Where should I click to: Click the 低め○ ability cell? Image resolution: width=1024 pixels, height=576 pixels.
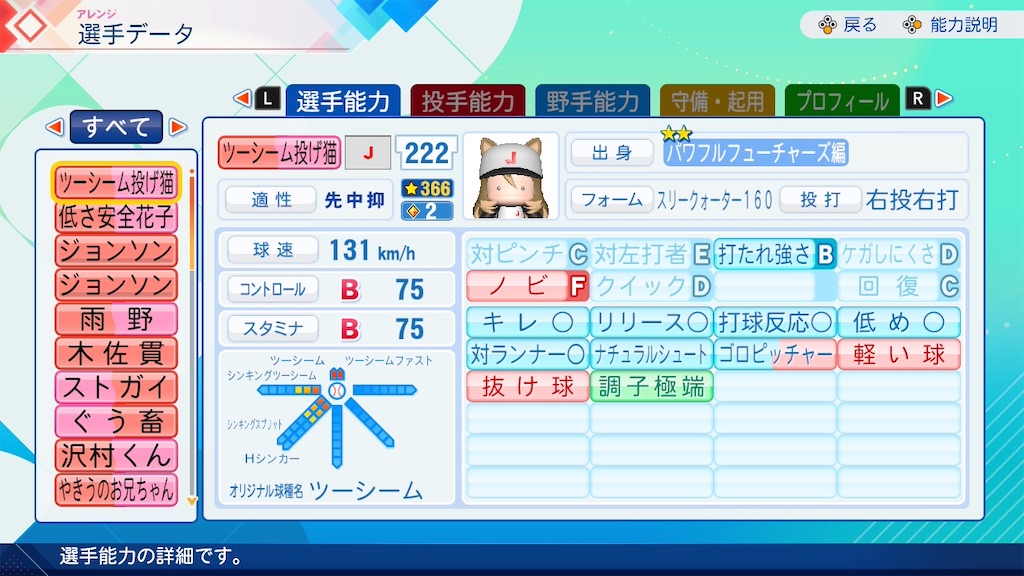[899, 321]
